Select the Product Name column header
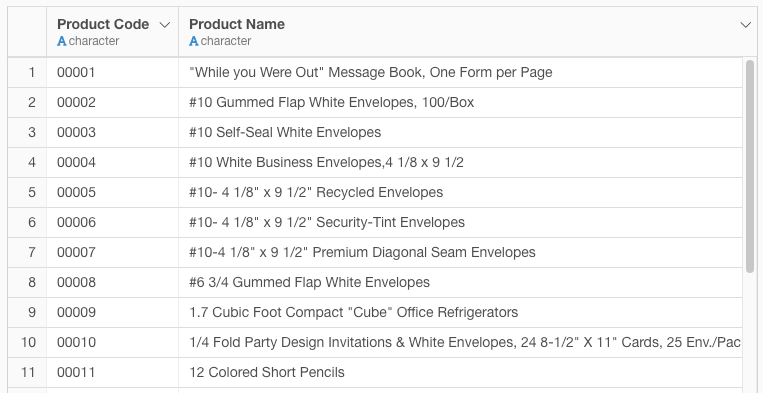This screenshot has height=393, width=763. tap(468, 32)
